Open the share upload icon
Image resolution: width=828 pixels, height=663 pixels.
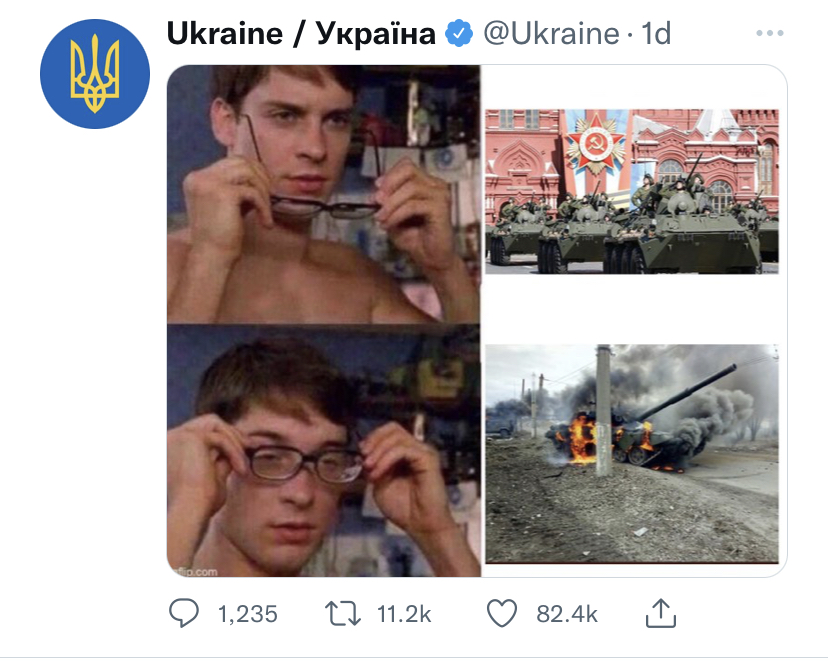pyautogui.click(x=661, y=613)
